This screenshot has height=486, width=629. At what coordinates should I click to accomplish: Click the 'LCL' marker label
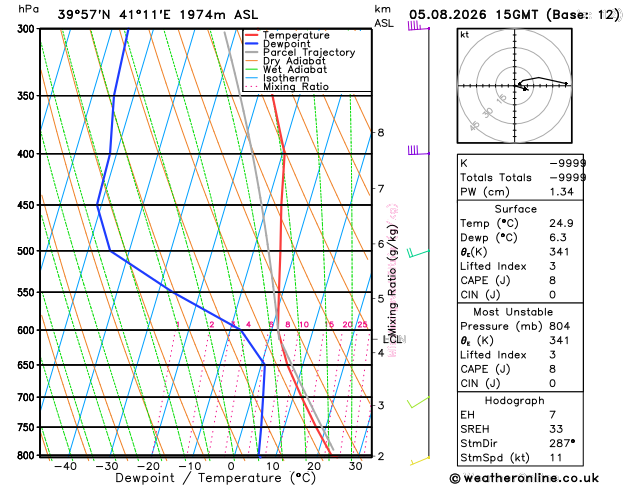coord(393,340)
